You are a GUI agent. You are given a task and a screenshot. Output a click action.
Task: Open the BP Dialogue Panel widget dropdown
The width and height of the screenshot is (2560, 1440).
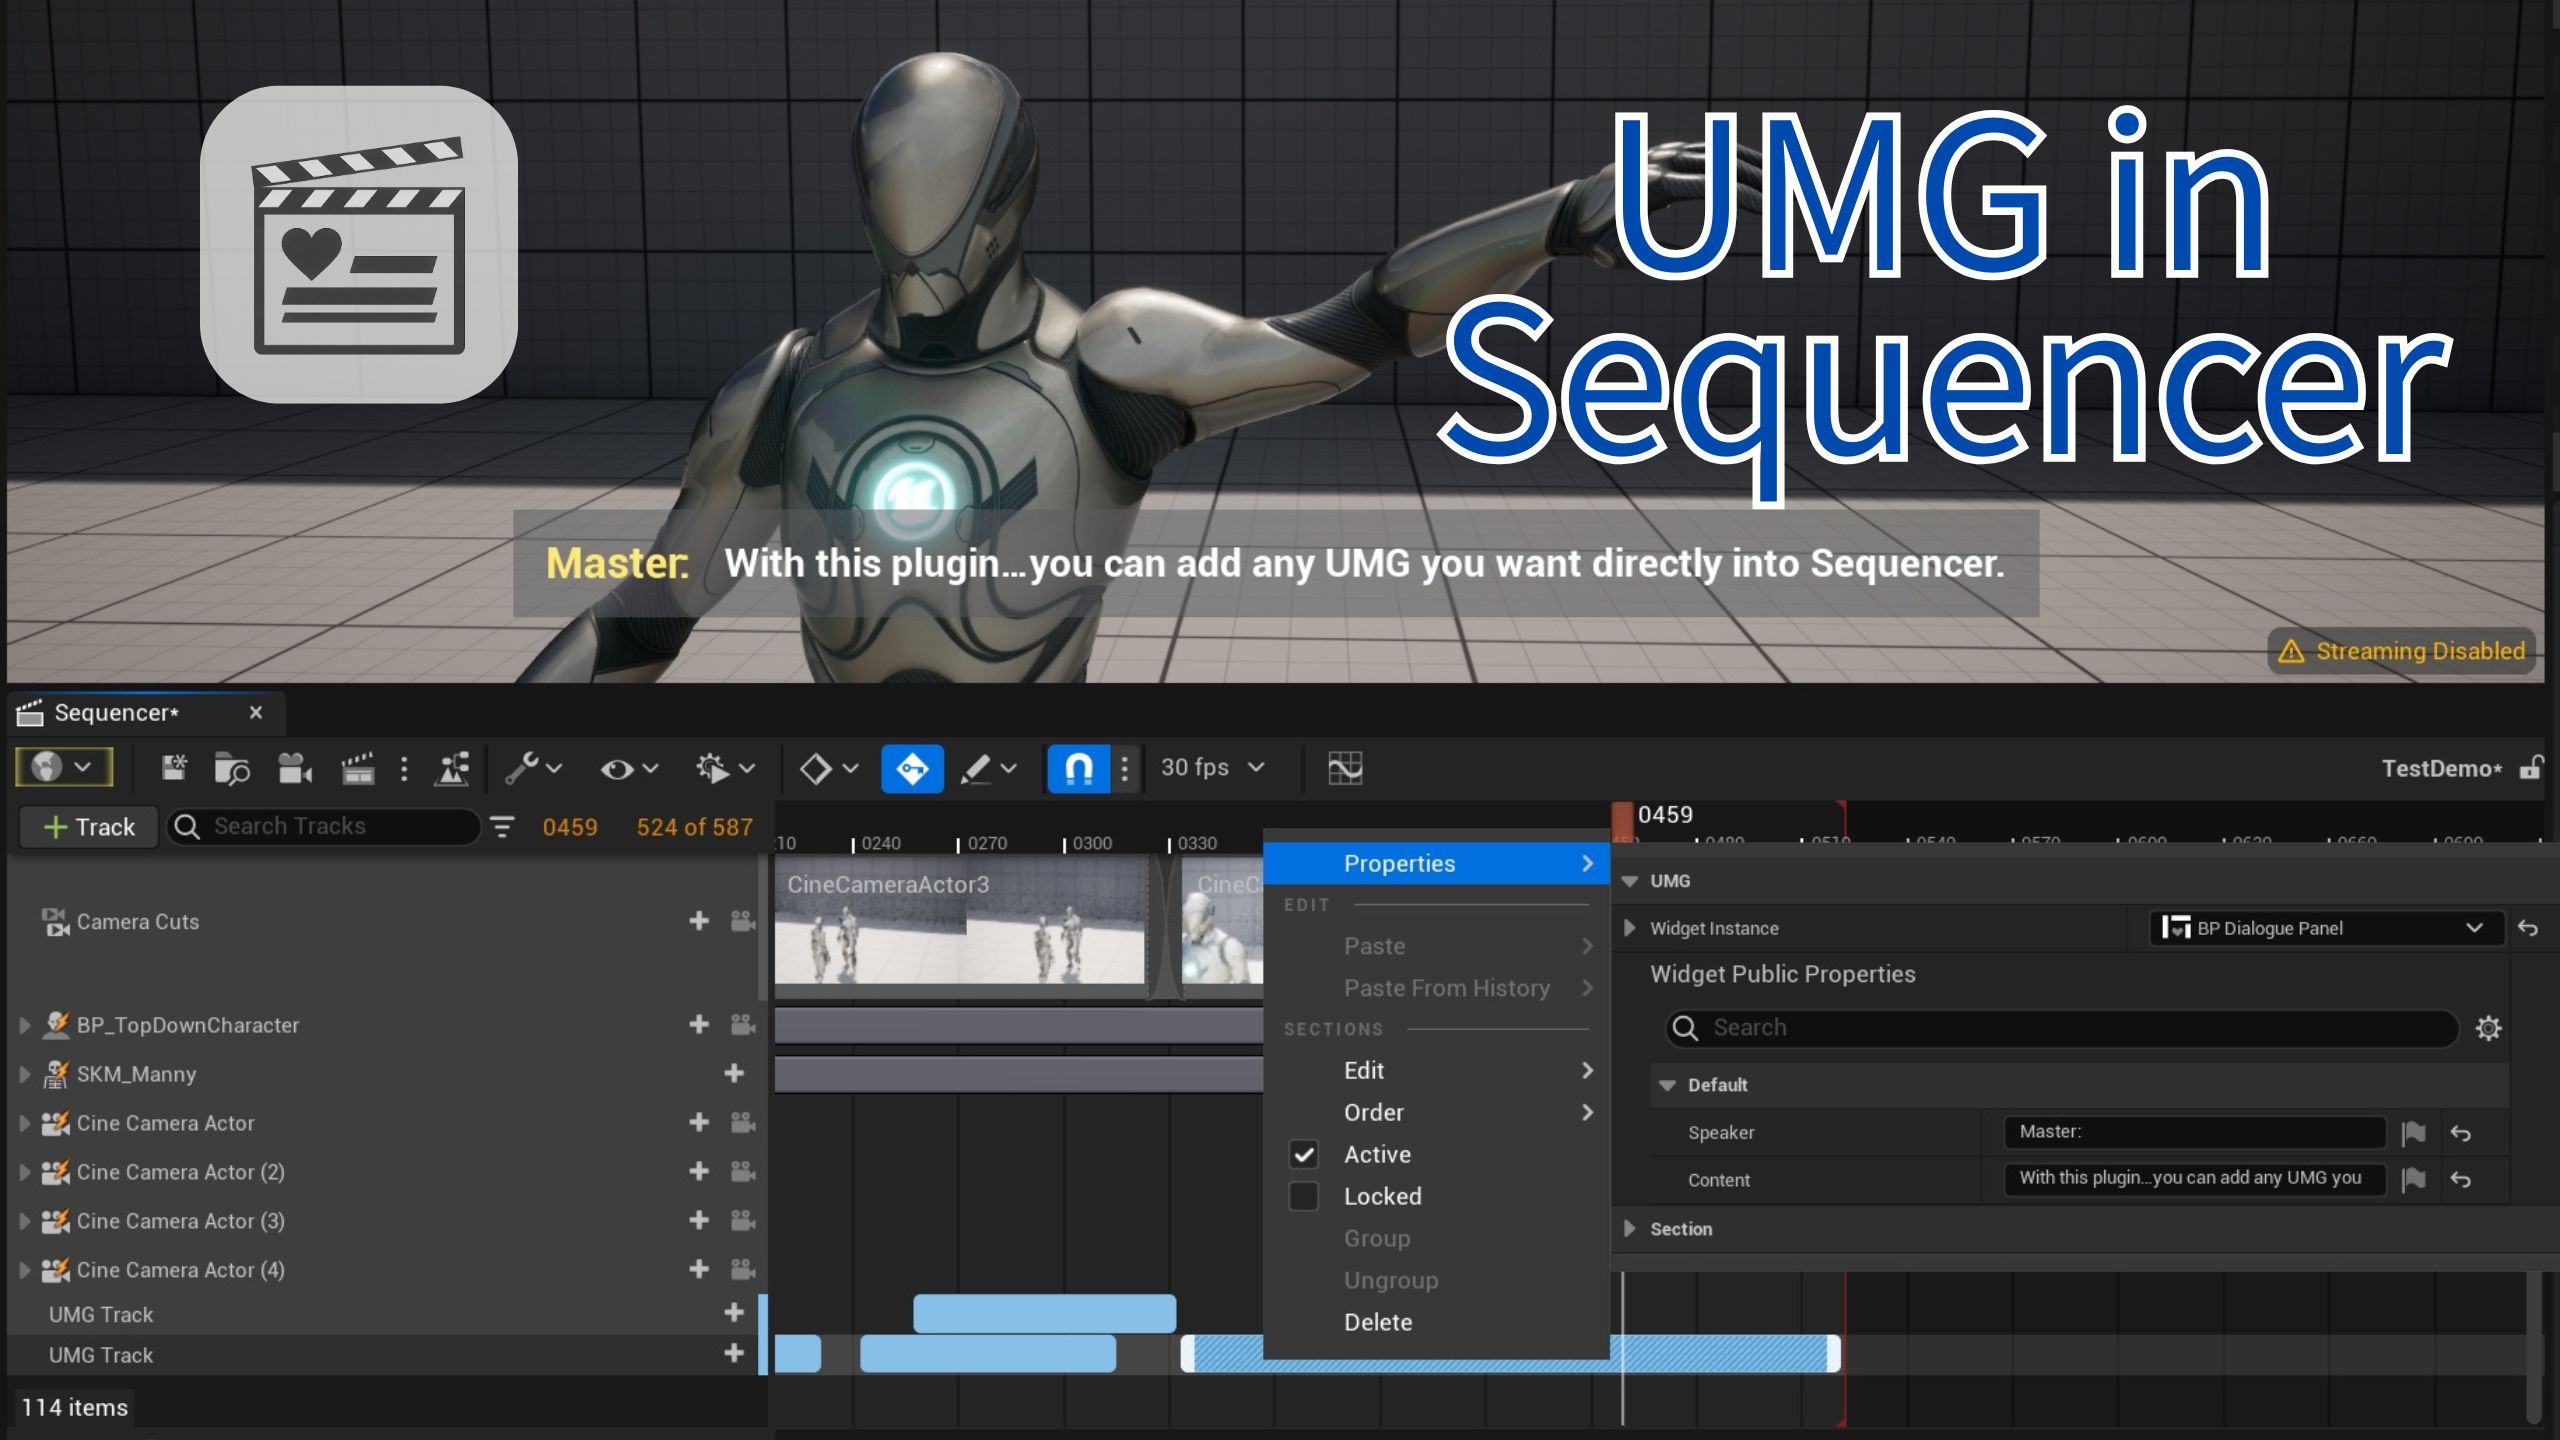(2326, 928)
